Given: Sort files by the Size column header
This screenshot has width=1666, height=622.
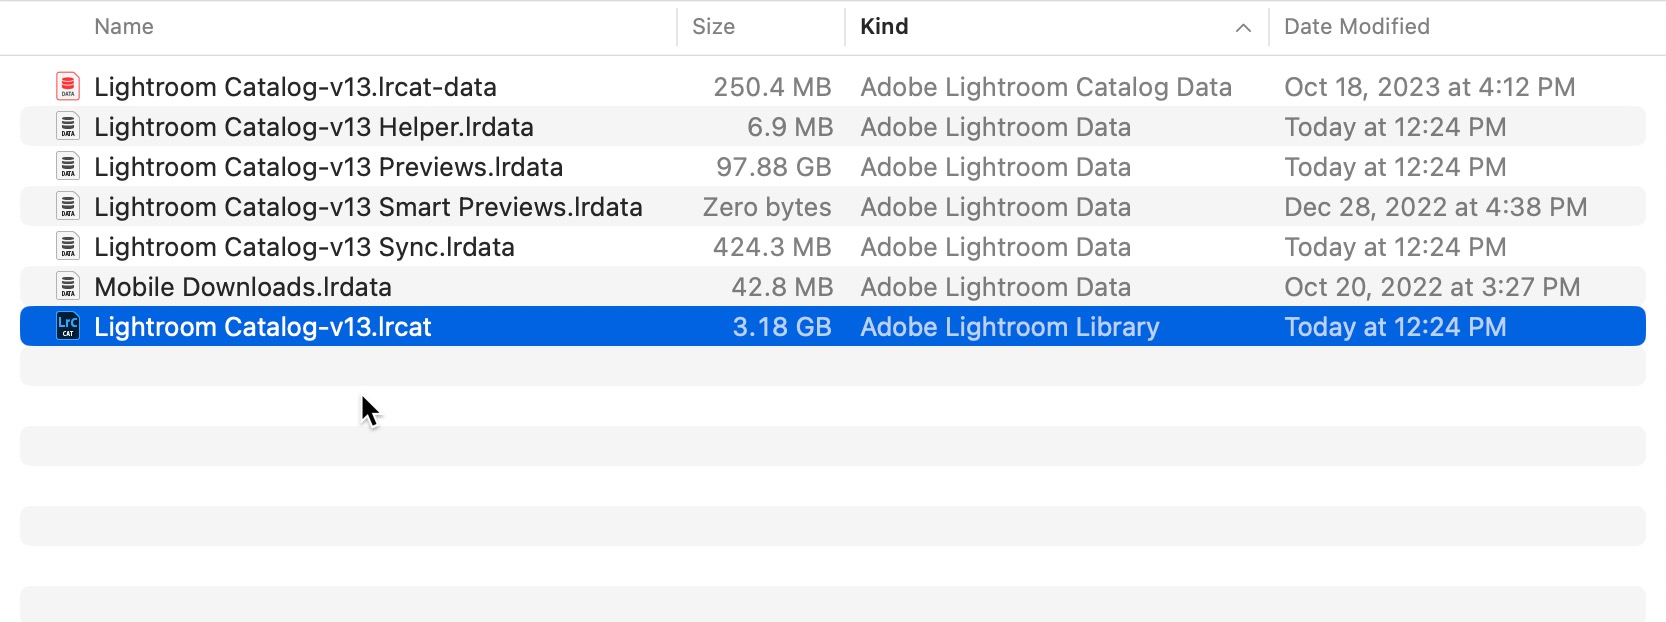Looking at the screenshot, I should (x=714, y=27).
